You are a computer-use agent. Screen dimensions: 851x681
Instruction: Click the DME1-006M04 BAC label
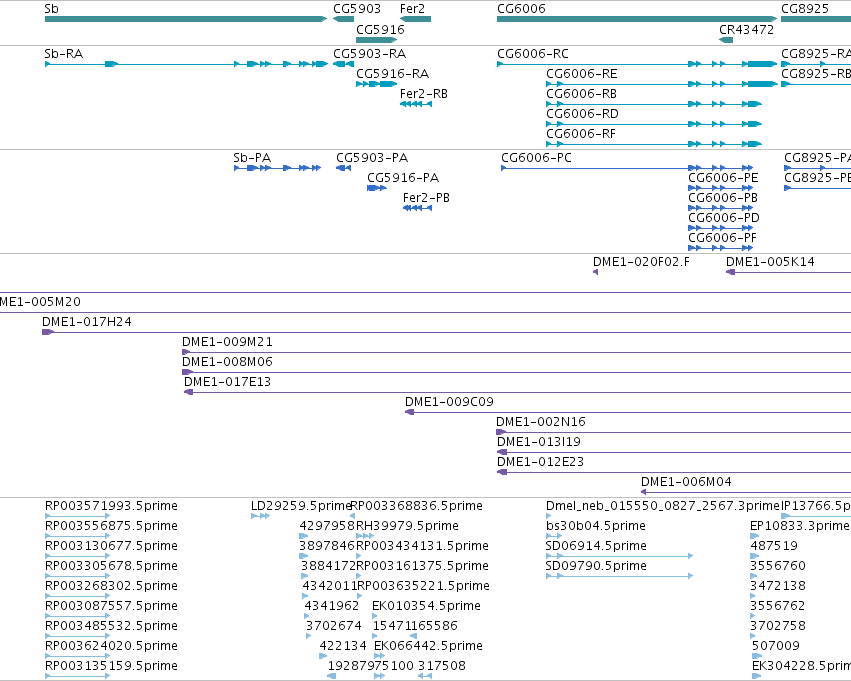[x=687, y=483]
